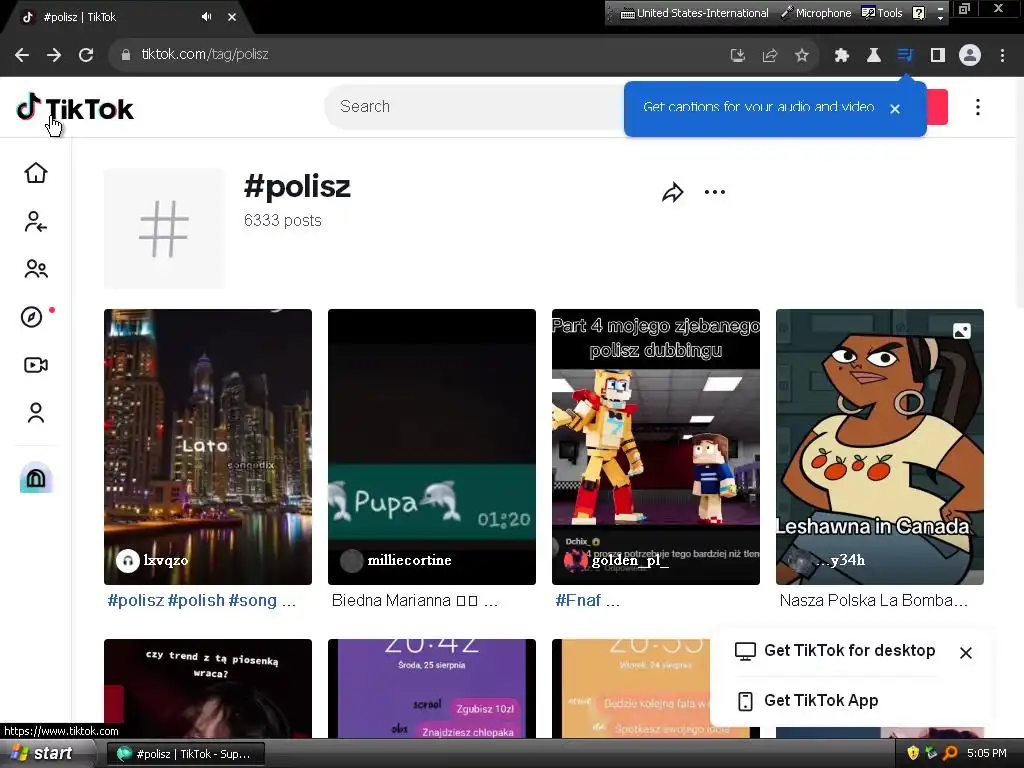The width and height of the screenshot is (1024, 768).
Task: Click the #polisz hashtag placeholder image
Action: click(x=164, y=229)
